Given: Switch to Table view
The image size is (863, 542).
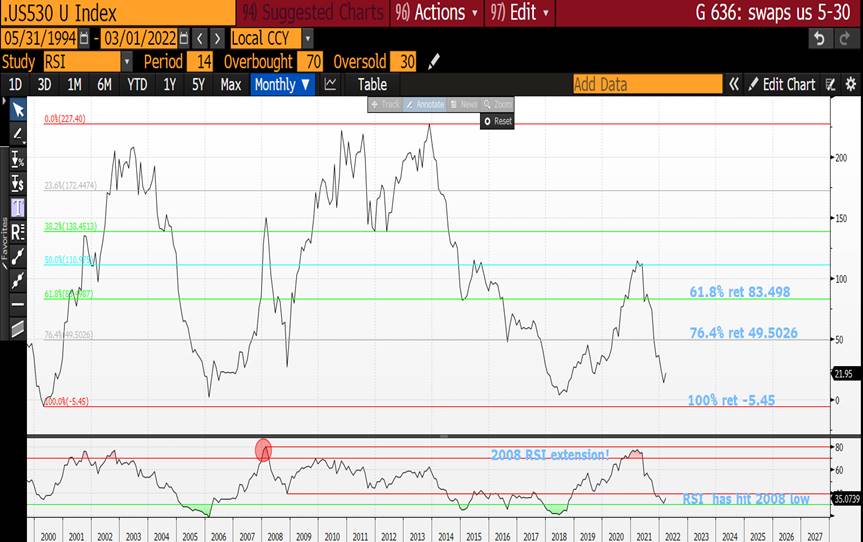Looking at the screenshot, I should click(372, 85).
